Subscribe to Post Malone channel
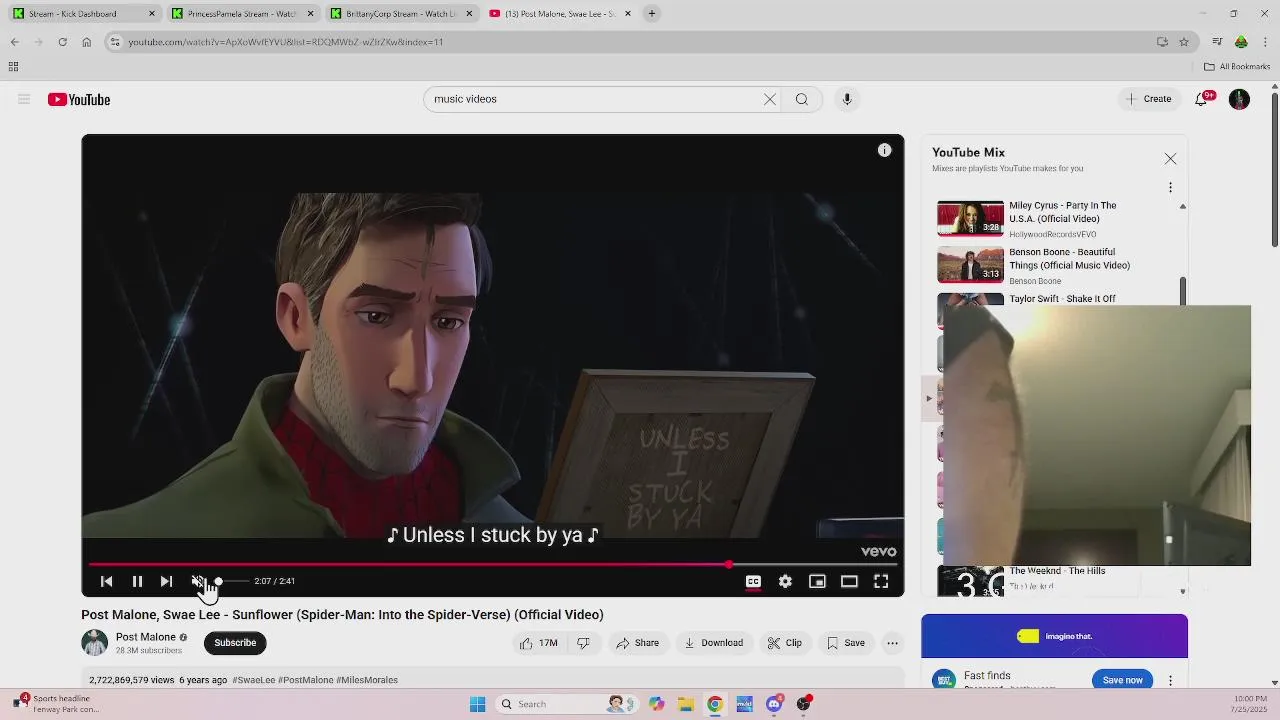 (235, 643)
